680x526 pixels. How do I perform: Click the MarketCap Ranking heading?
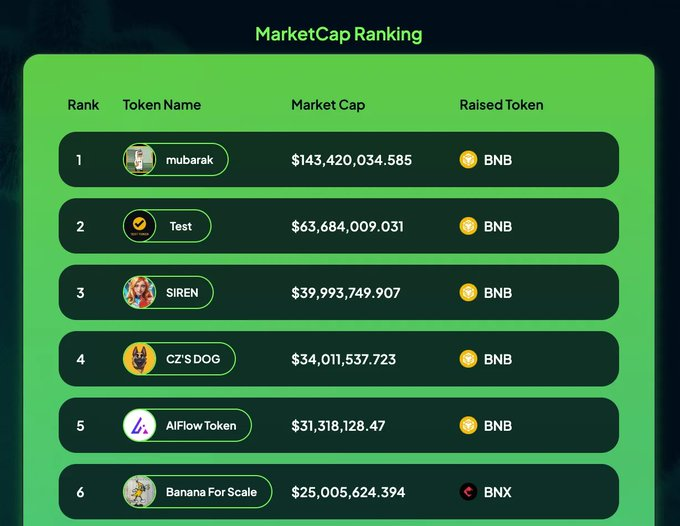339,34
